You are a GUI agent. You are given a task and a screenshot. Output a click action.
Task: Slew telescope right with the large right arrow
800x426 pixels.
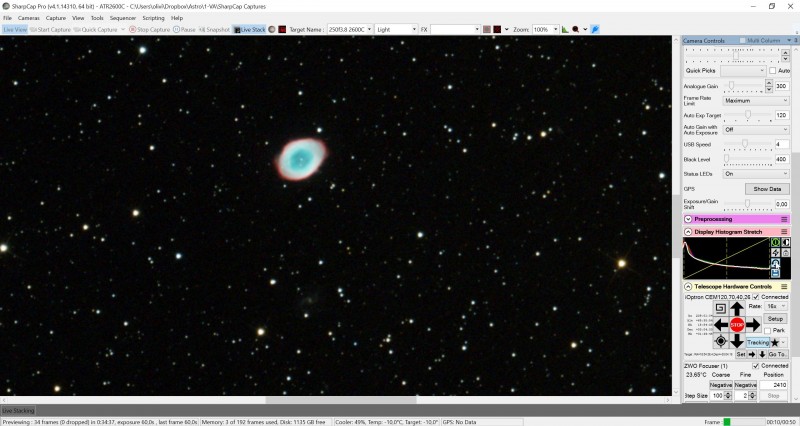click(x=753, y=324)
